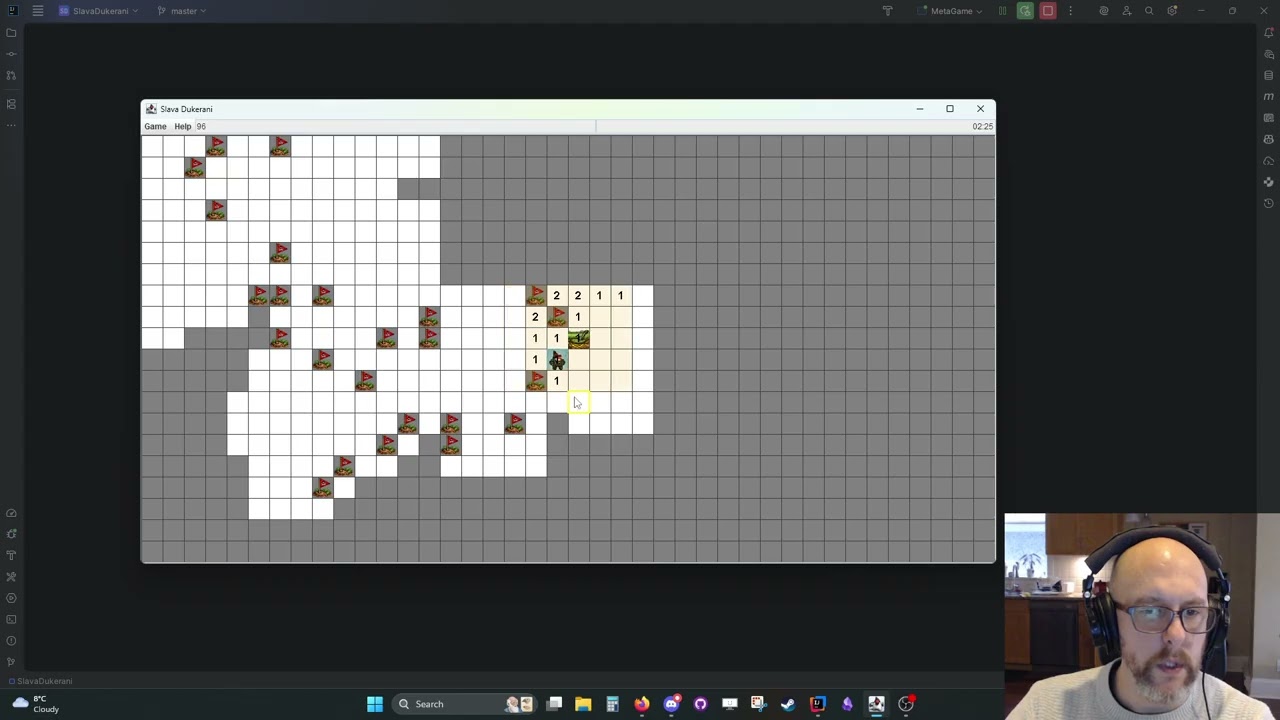Image resolution: width=1280 pixels, height=720 pixels.
Task: Open GitHub Desktop from the taskbar
Action: [700, 704]
